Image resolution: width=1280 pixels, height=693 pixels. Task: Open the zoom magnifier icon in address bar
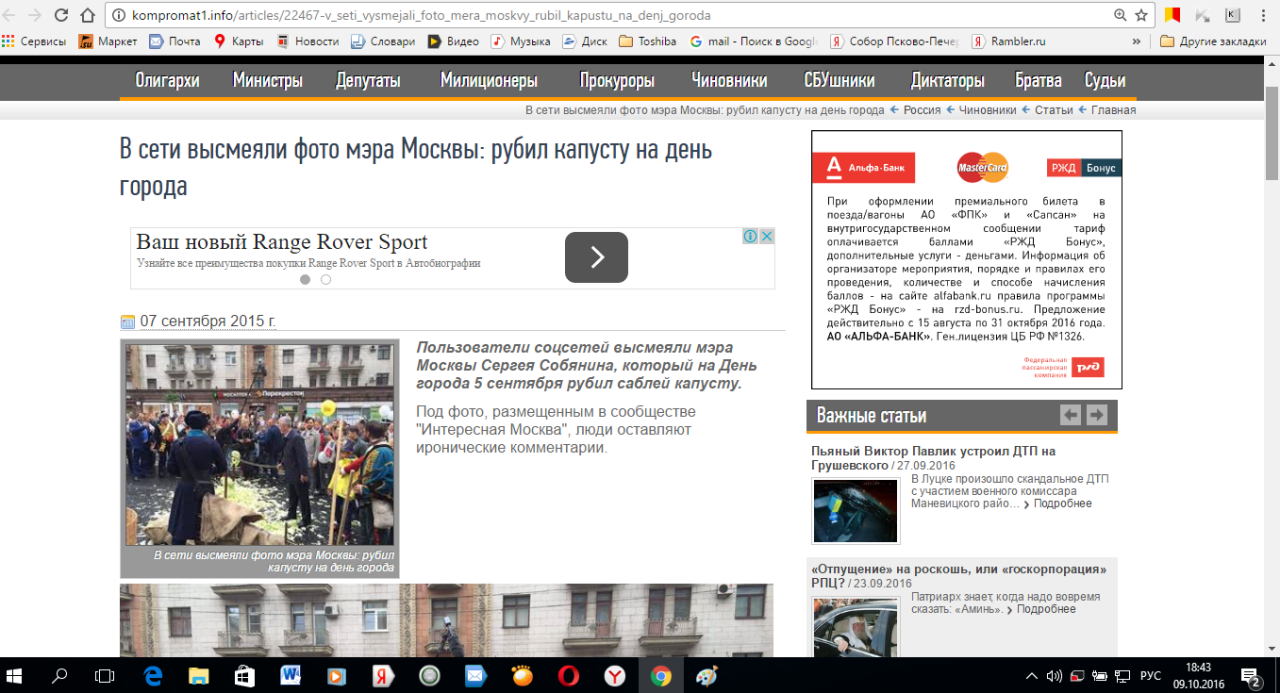1120,15
